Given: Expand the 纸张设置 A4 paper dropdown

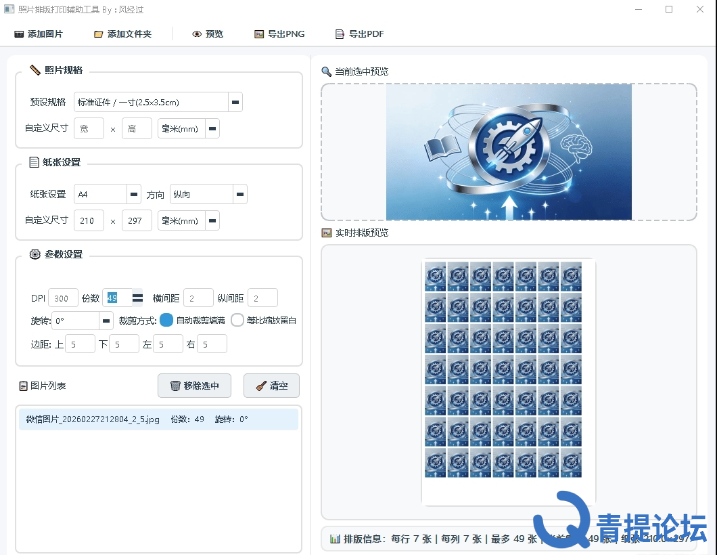Looking at the screenshot, I should point(133,194).
